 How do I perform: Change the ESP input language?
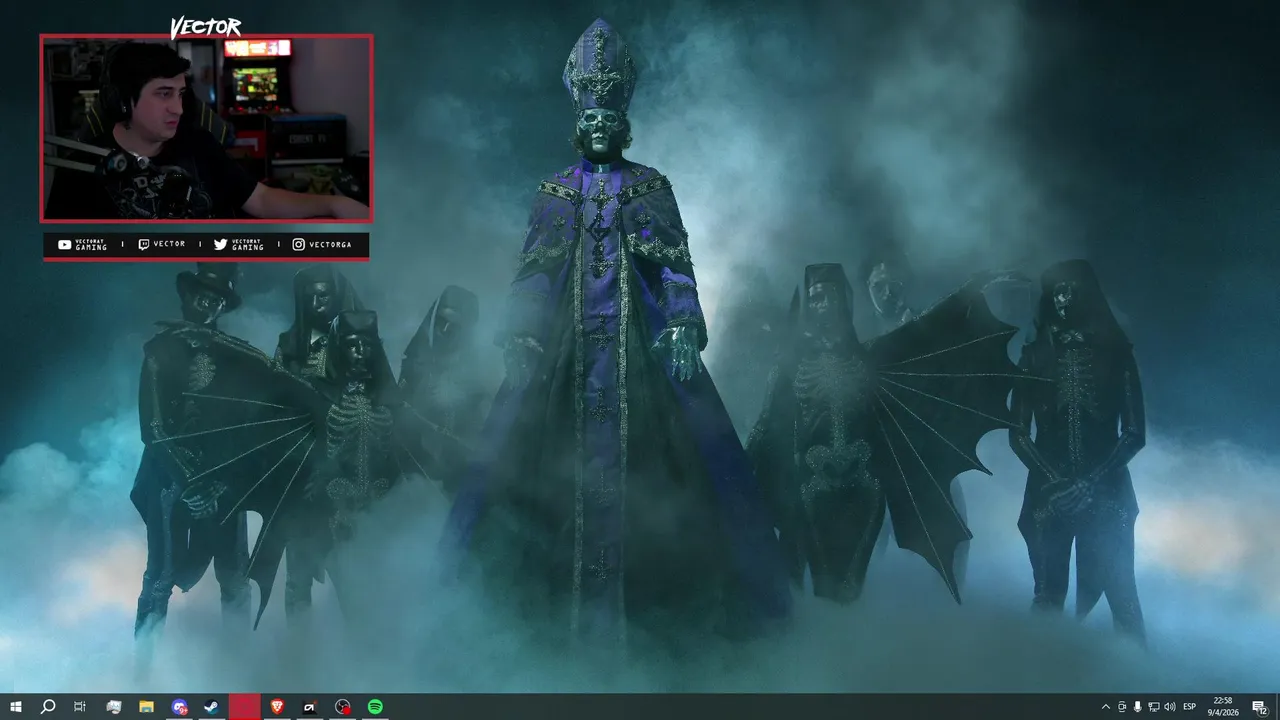1190,707
